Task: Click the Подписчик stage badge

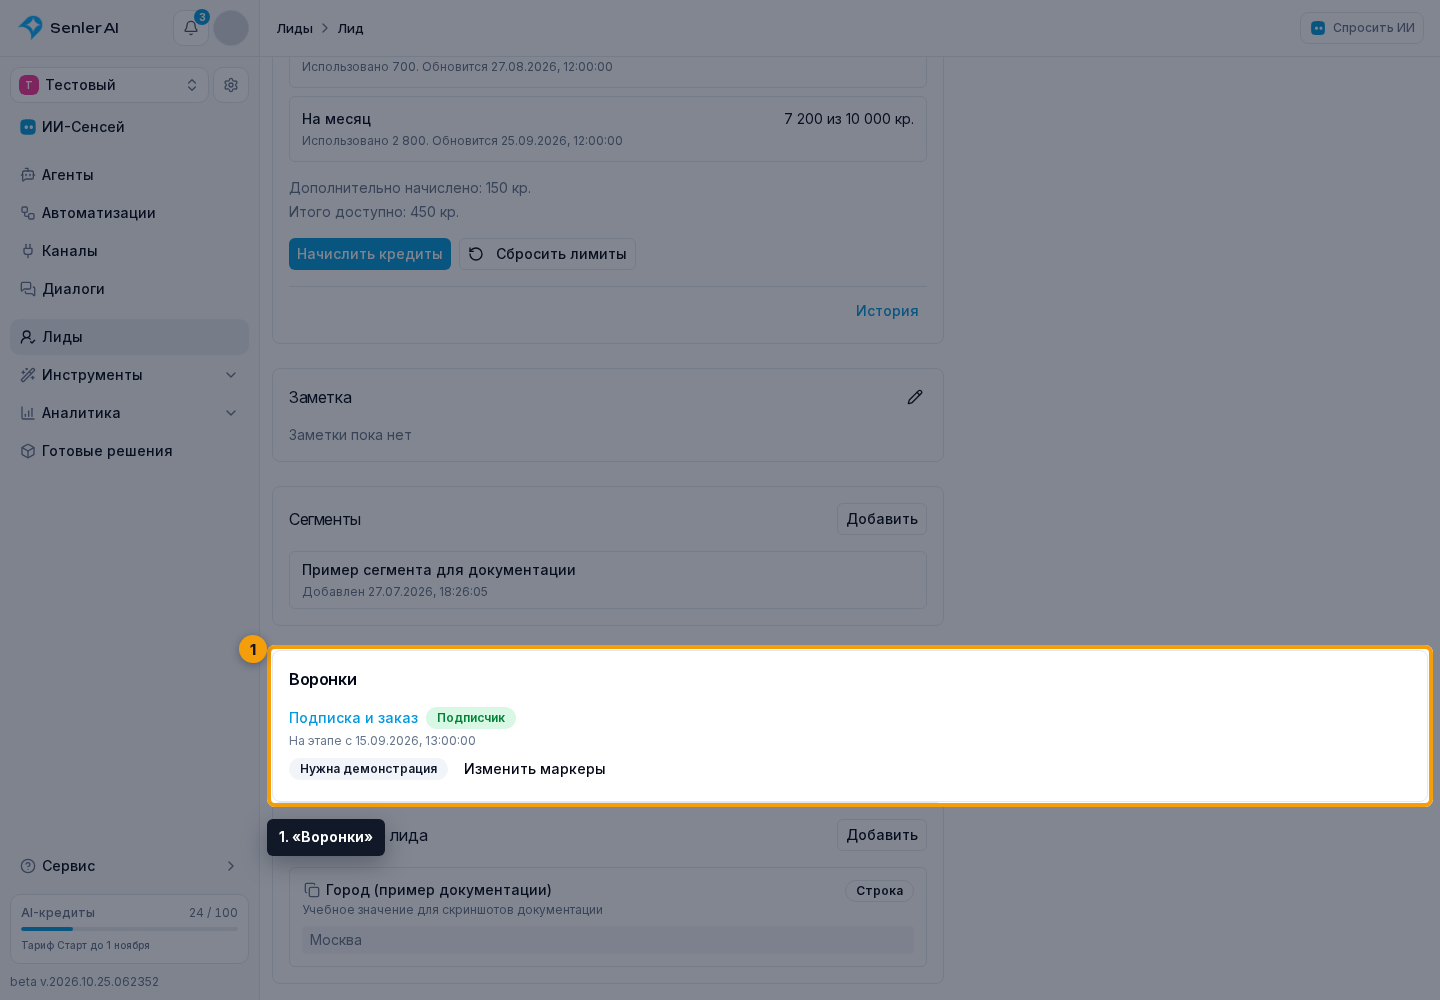Action: tap(471, 718)
